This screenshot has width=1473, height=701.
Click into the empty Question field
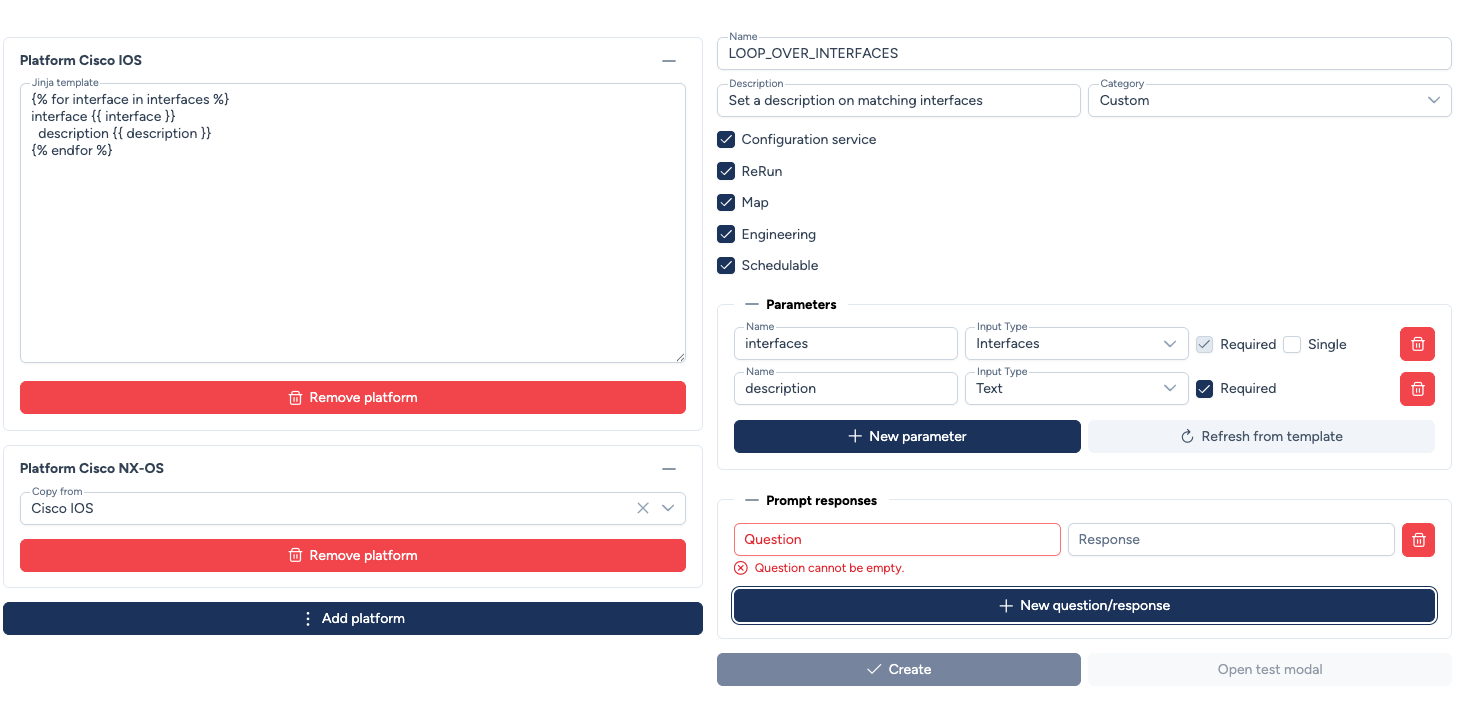click(x=896, y=540)
